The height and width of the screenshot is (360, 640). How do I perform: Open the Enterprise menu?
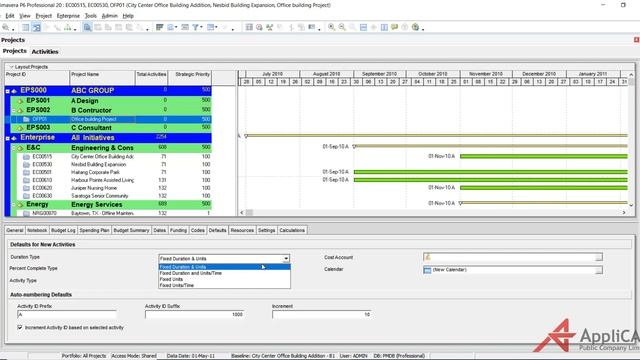pyautogui.click(x=68, y=16)
